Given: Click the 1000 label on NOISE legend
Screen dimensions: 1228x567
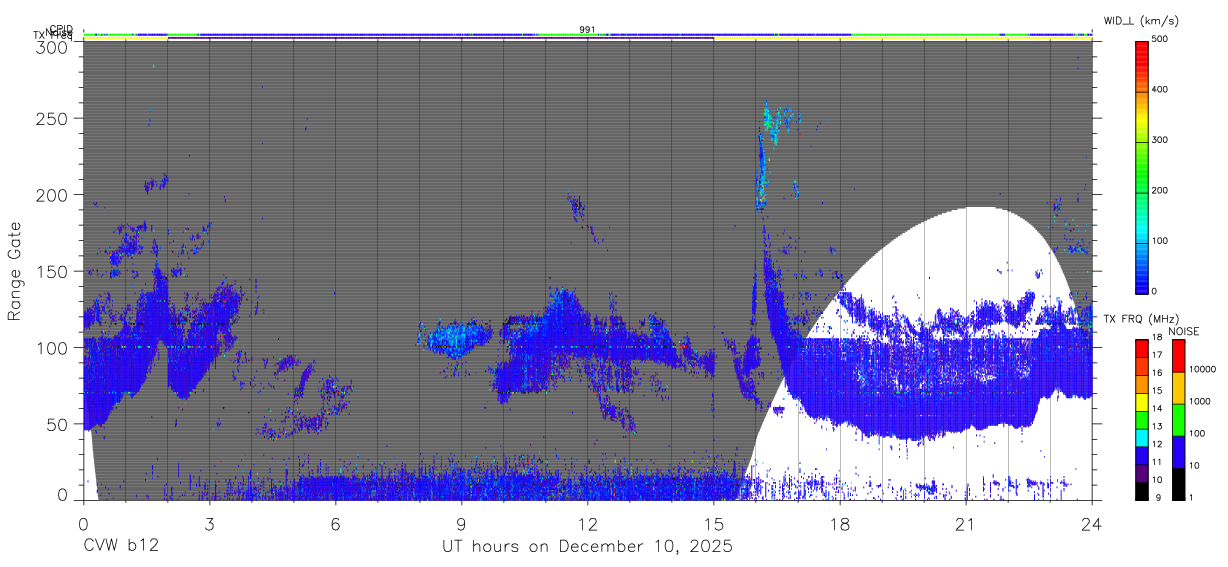Looking at the screenshot, I should click(x=1200, y=402).
